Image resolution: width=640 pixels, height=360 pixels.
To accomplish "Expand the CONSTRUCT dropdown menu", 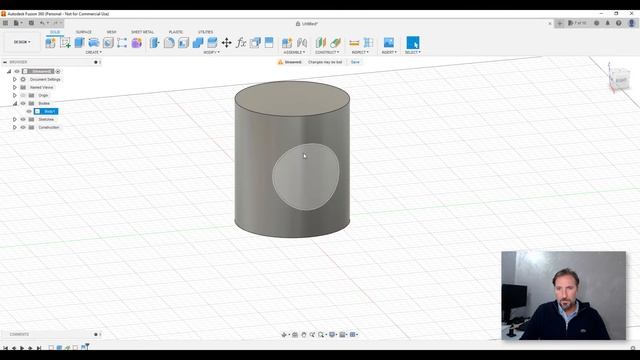I will (x=327, y=52).
